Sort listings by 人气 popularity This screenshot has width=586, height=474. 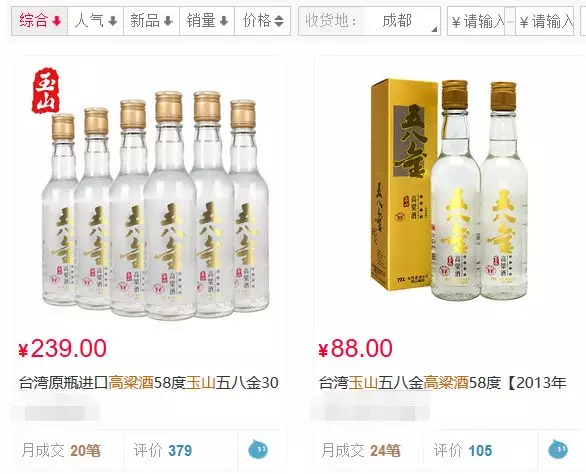tap(96, 21)
